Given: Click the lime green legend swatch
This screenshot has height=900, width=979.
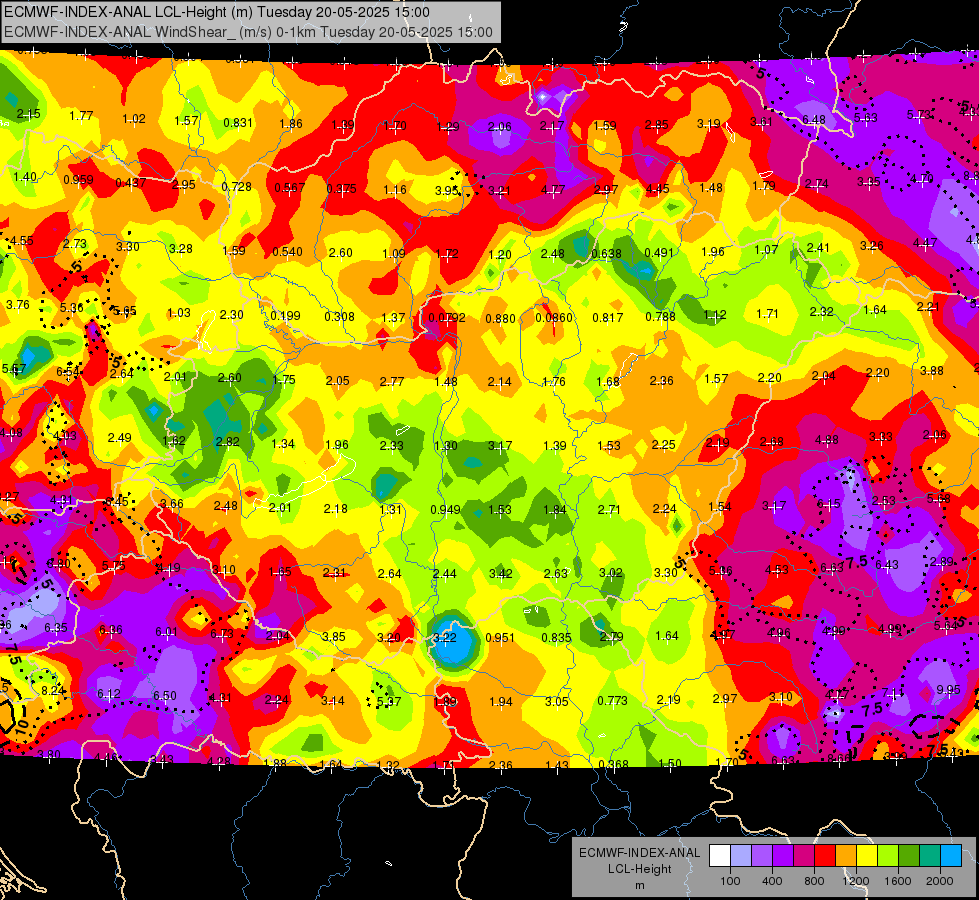Looking at the screenshot, I should 888,855.
